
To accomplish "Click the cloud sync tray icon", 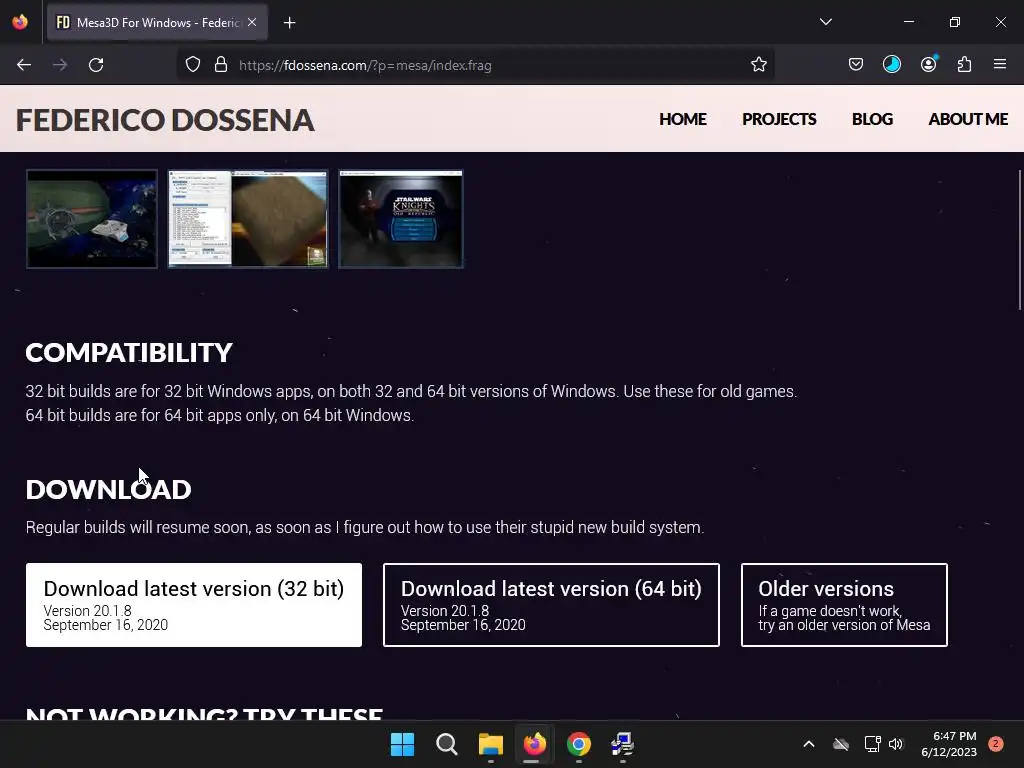I will coord(840,744).
